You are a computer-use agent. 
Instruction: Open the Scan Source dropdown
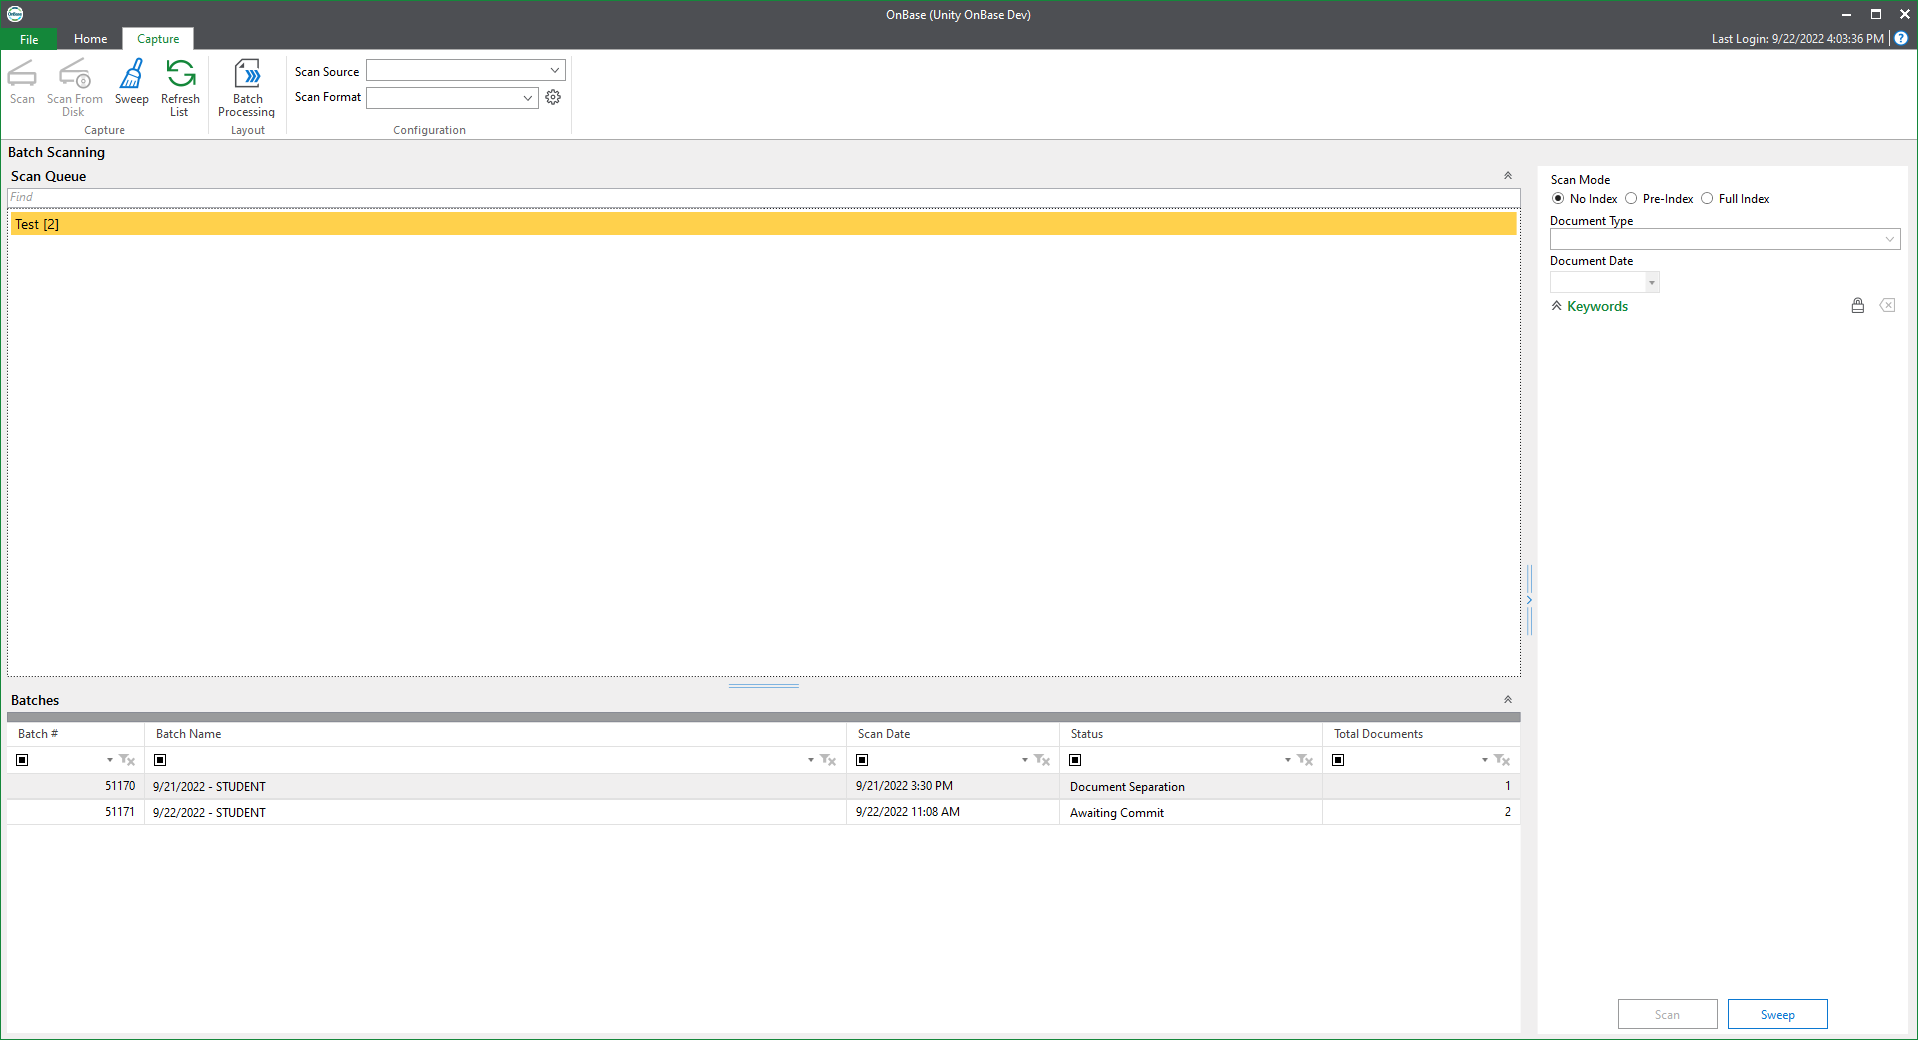tap(553, 70)
